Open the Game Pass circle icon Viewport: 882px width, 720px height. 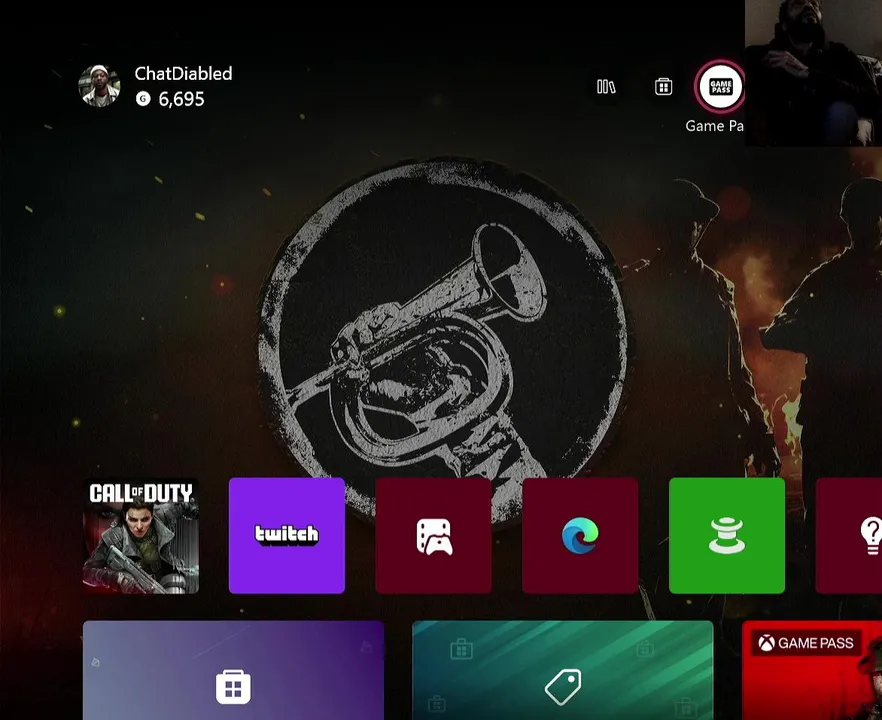coord(721,87)
